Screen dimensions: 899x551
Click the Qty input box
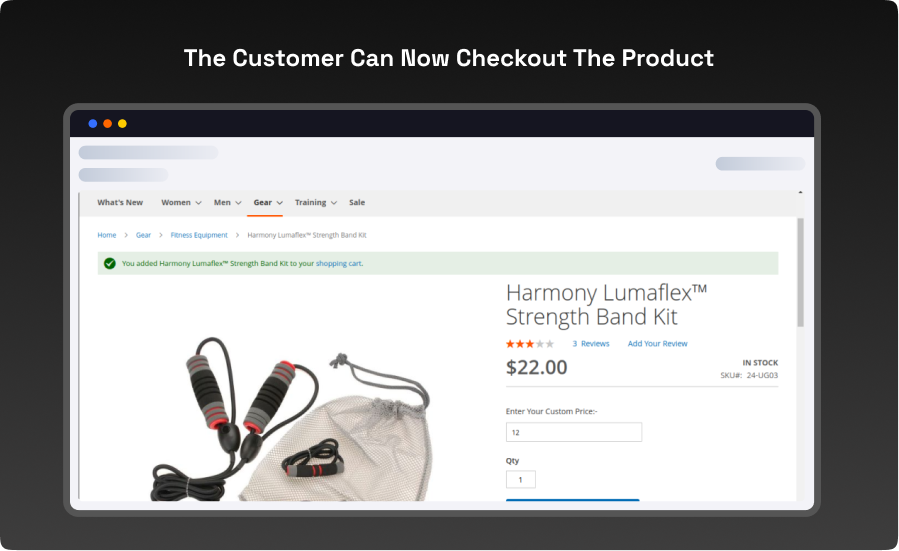[x=521, y=479]
